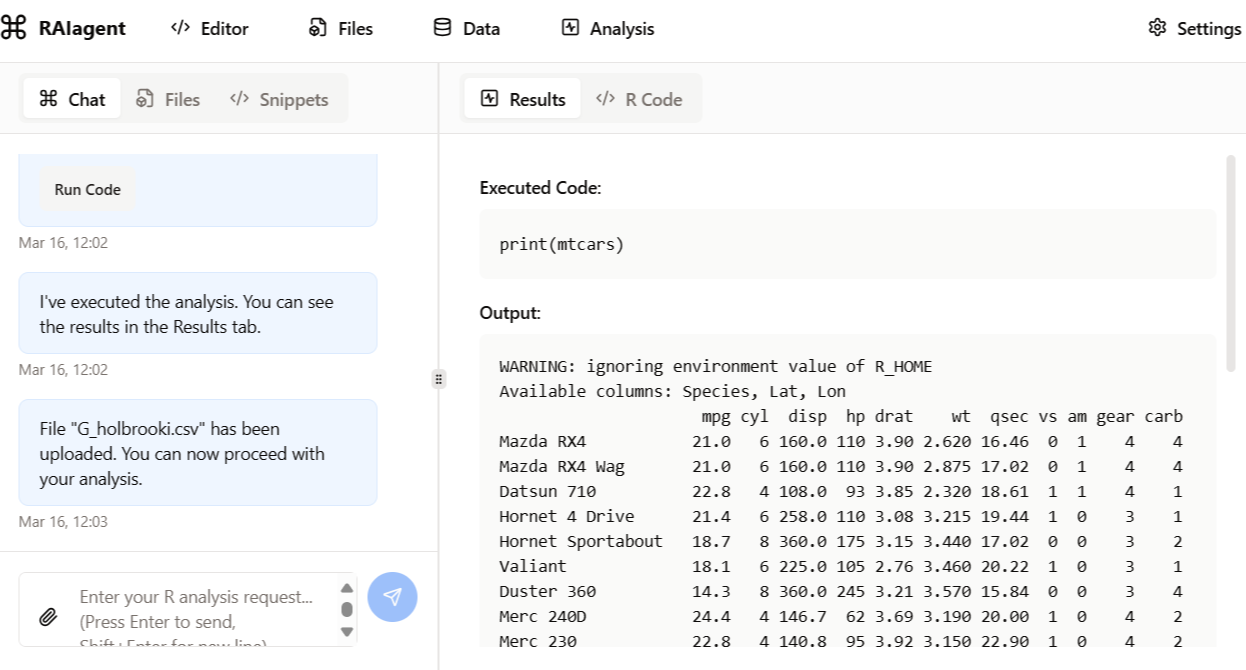1246x670 pixels.
Task: Click the chart icon on Results tab
Action: coord(490,98)
